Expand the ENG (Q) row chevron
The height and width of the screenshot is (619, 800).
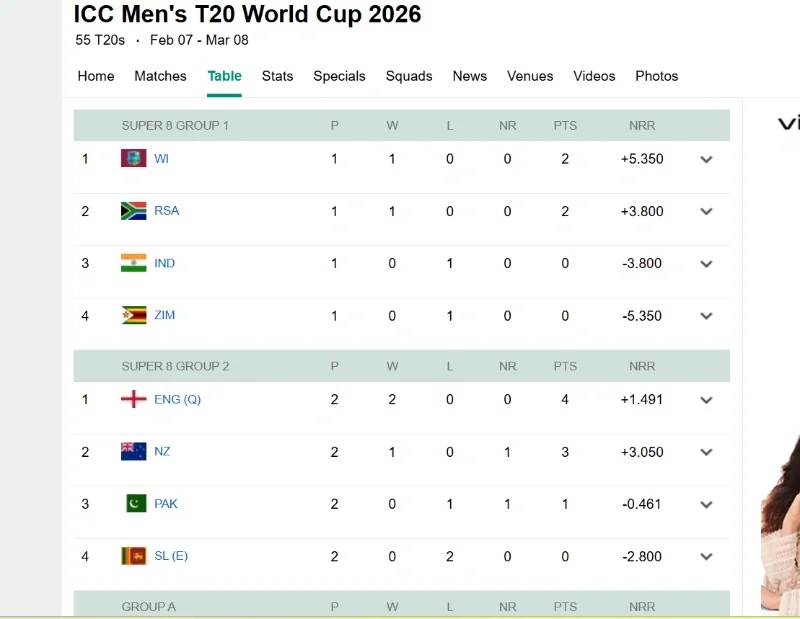706,400
